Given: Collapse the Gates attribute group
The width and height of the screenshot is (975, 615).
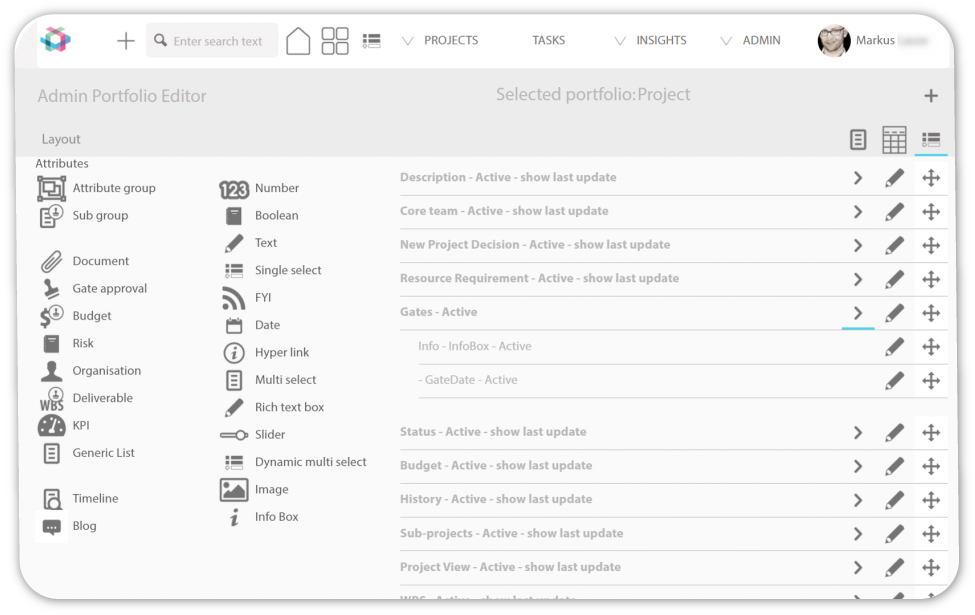Looking at the screenshot, I should [858, 313].
